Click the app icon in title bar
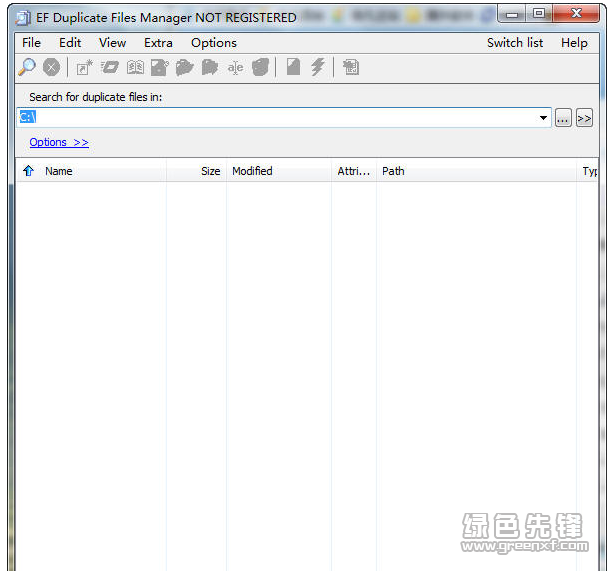This screenshot has height=571, width=610. pos(23,17)
